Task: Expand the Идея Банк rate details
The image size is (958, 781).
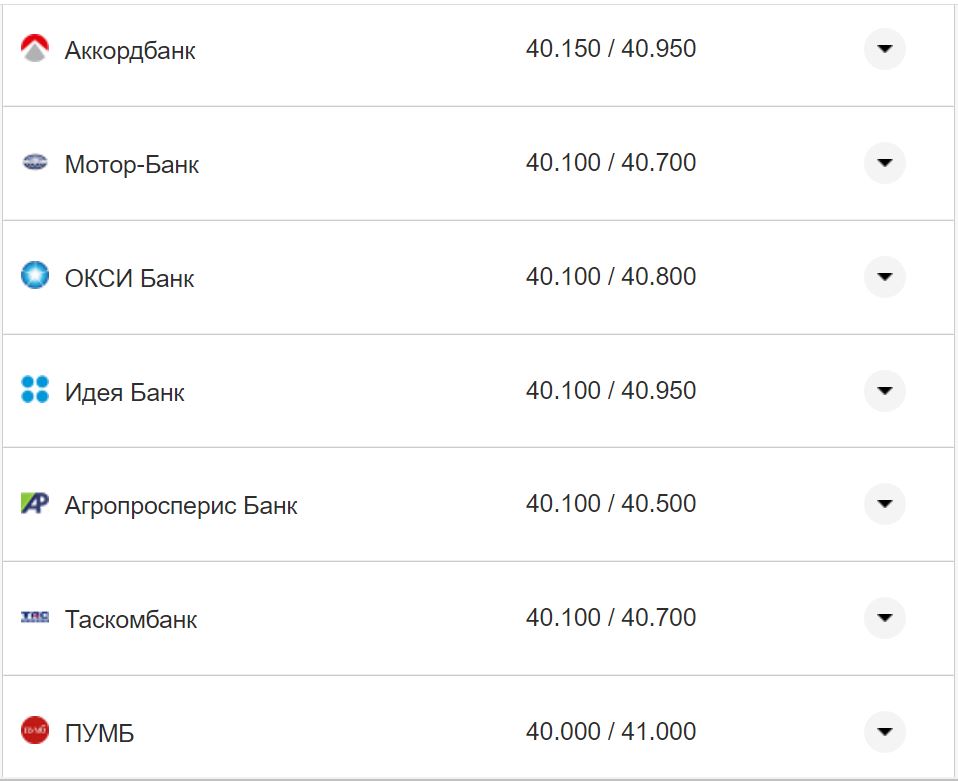Action: pos(884,390)
